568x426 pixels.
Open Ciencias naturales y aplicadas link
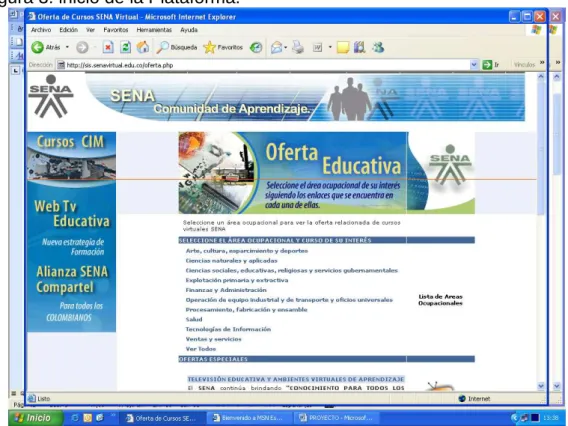point(231,260)
